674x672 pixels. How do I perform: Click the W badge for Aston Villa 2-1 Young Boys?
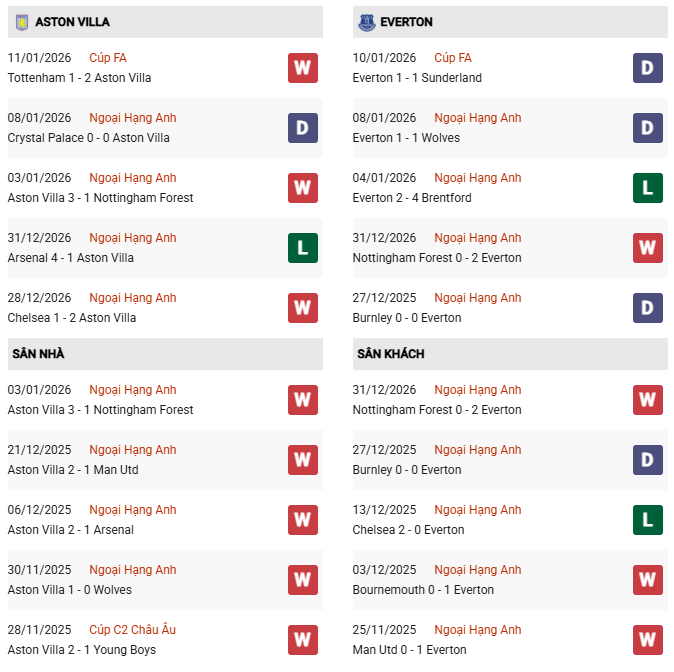[303, 640]
